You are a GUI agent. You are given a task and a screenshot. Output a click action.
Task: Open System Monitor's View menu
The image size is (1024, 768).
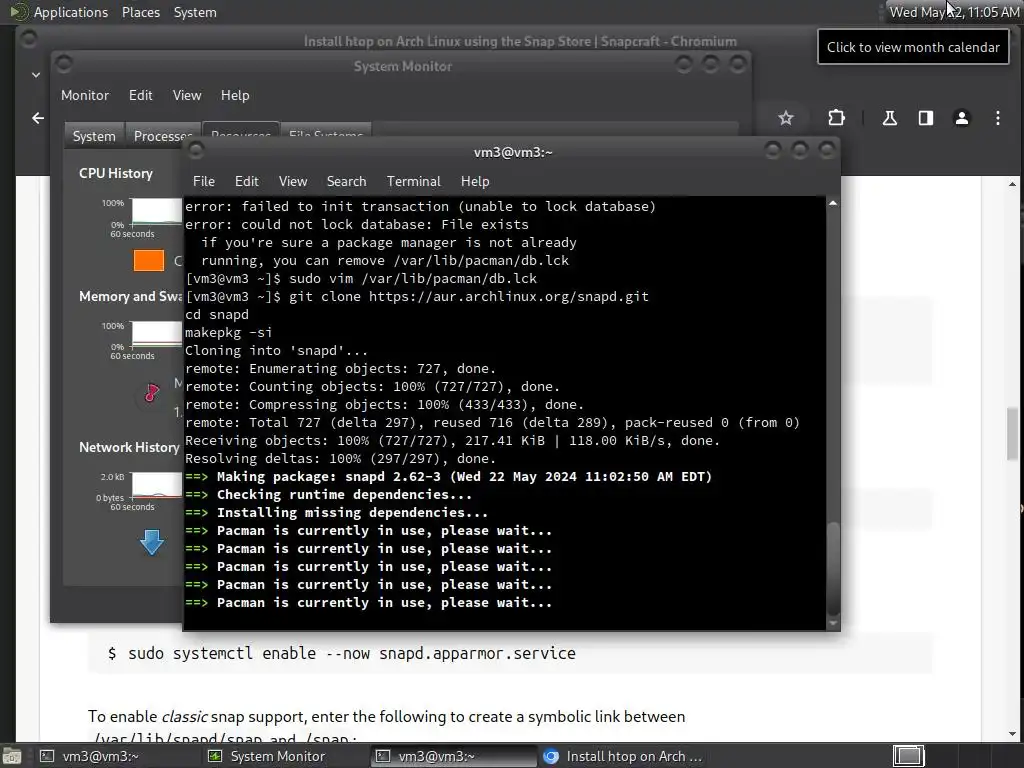click(187, 95)
